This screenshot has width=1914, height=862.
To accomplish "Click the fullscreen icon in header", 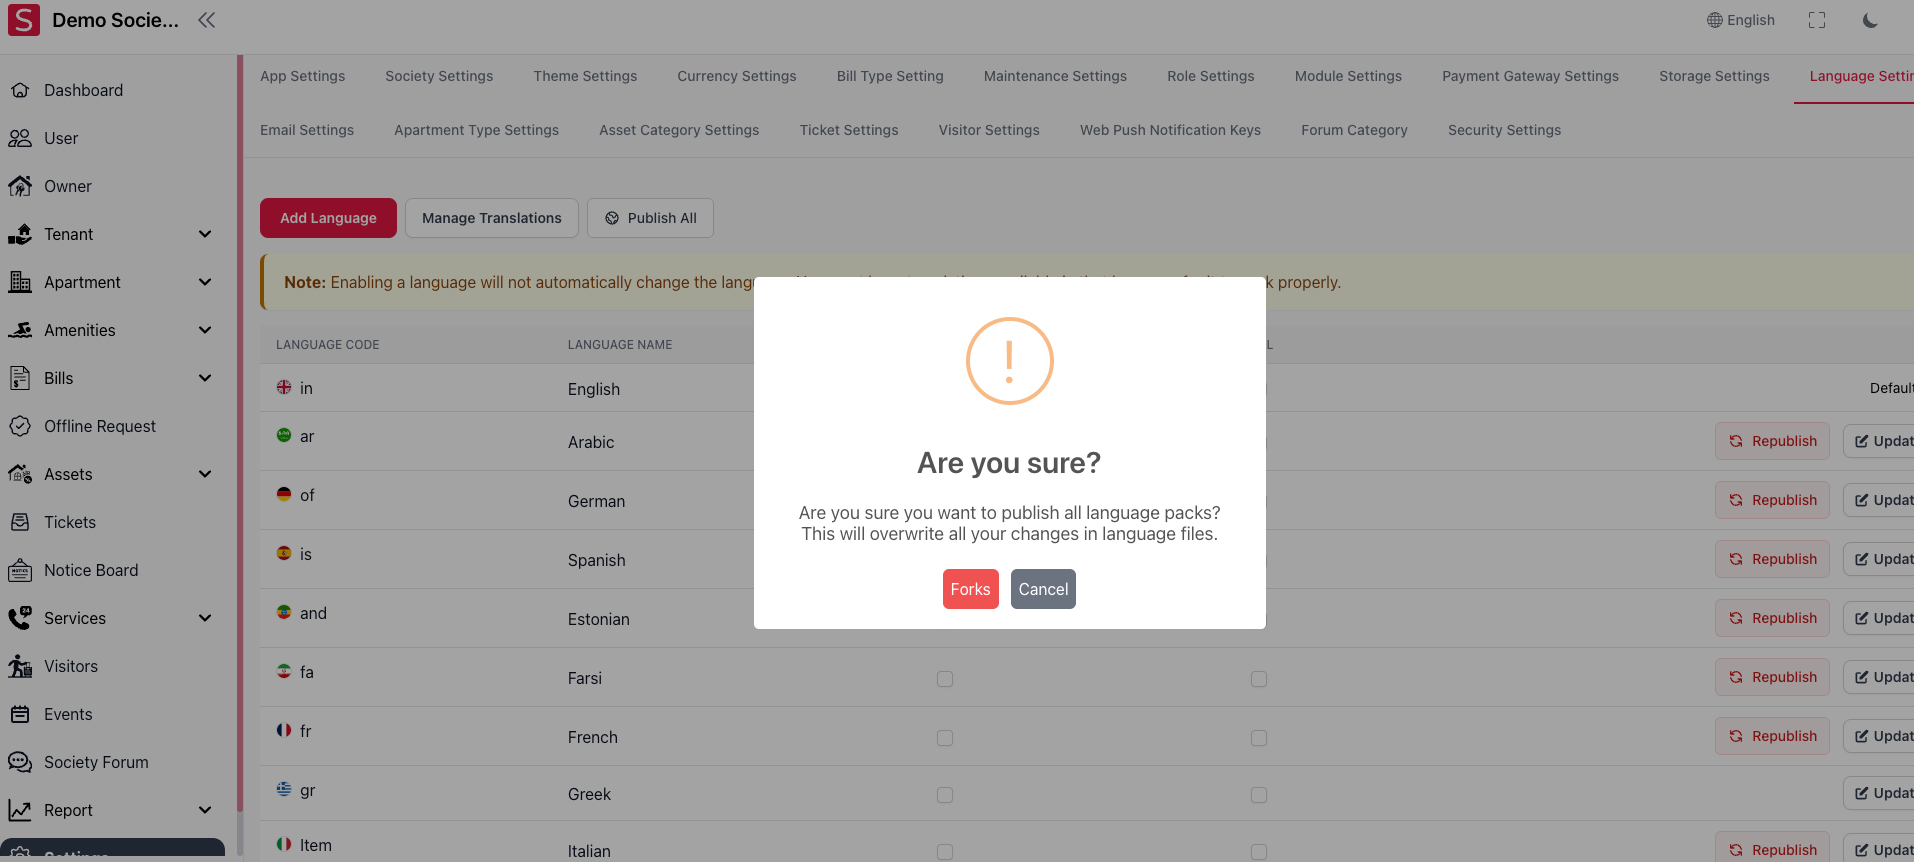I will pos(1816,20).
